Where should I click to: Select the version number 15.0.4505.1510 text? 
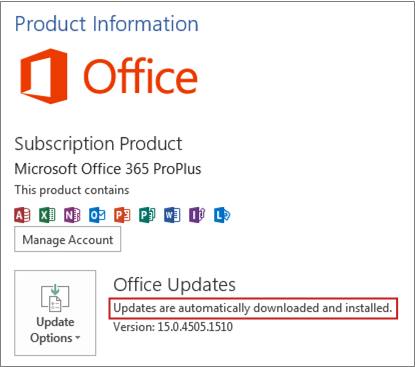(x=195, y=327)
